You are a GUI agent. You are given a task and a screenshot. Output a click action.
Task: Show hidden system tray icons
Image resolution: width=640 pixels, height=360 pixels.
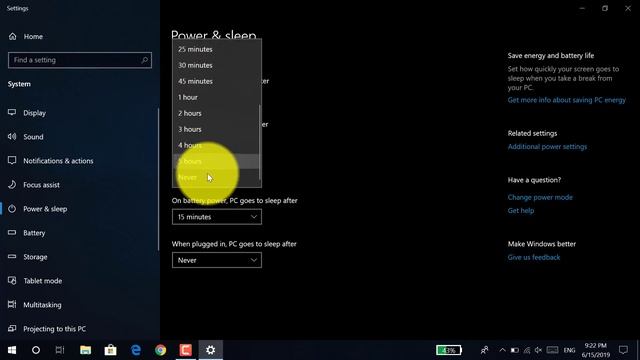(502, 350)
